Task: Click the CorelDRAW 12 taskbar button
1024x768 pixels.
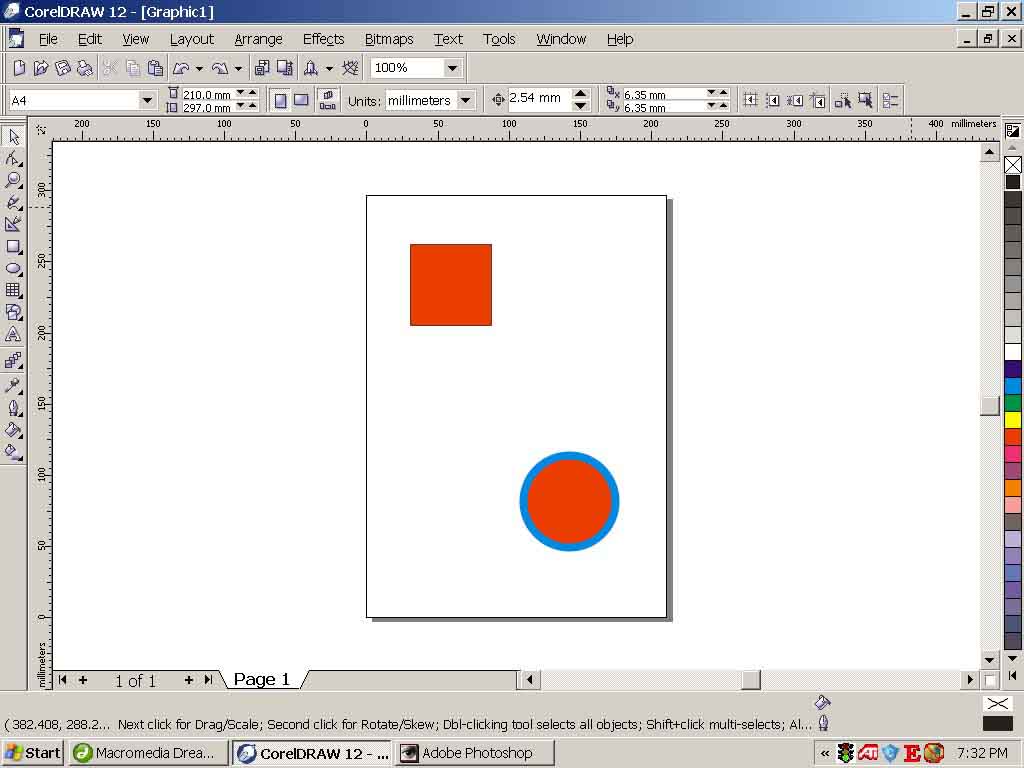Action: (x=312, y=753)
